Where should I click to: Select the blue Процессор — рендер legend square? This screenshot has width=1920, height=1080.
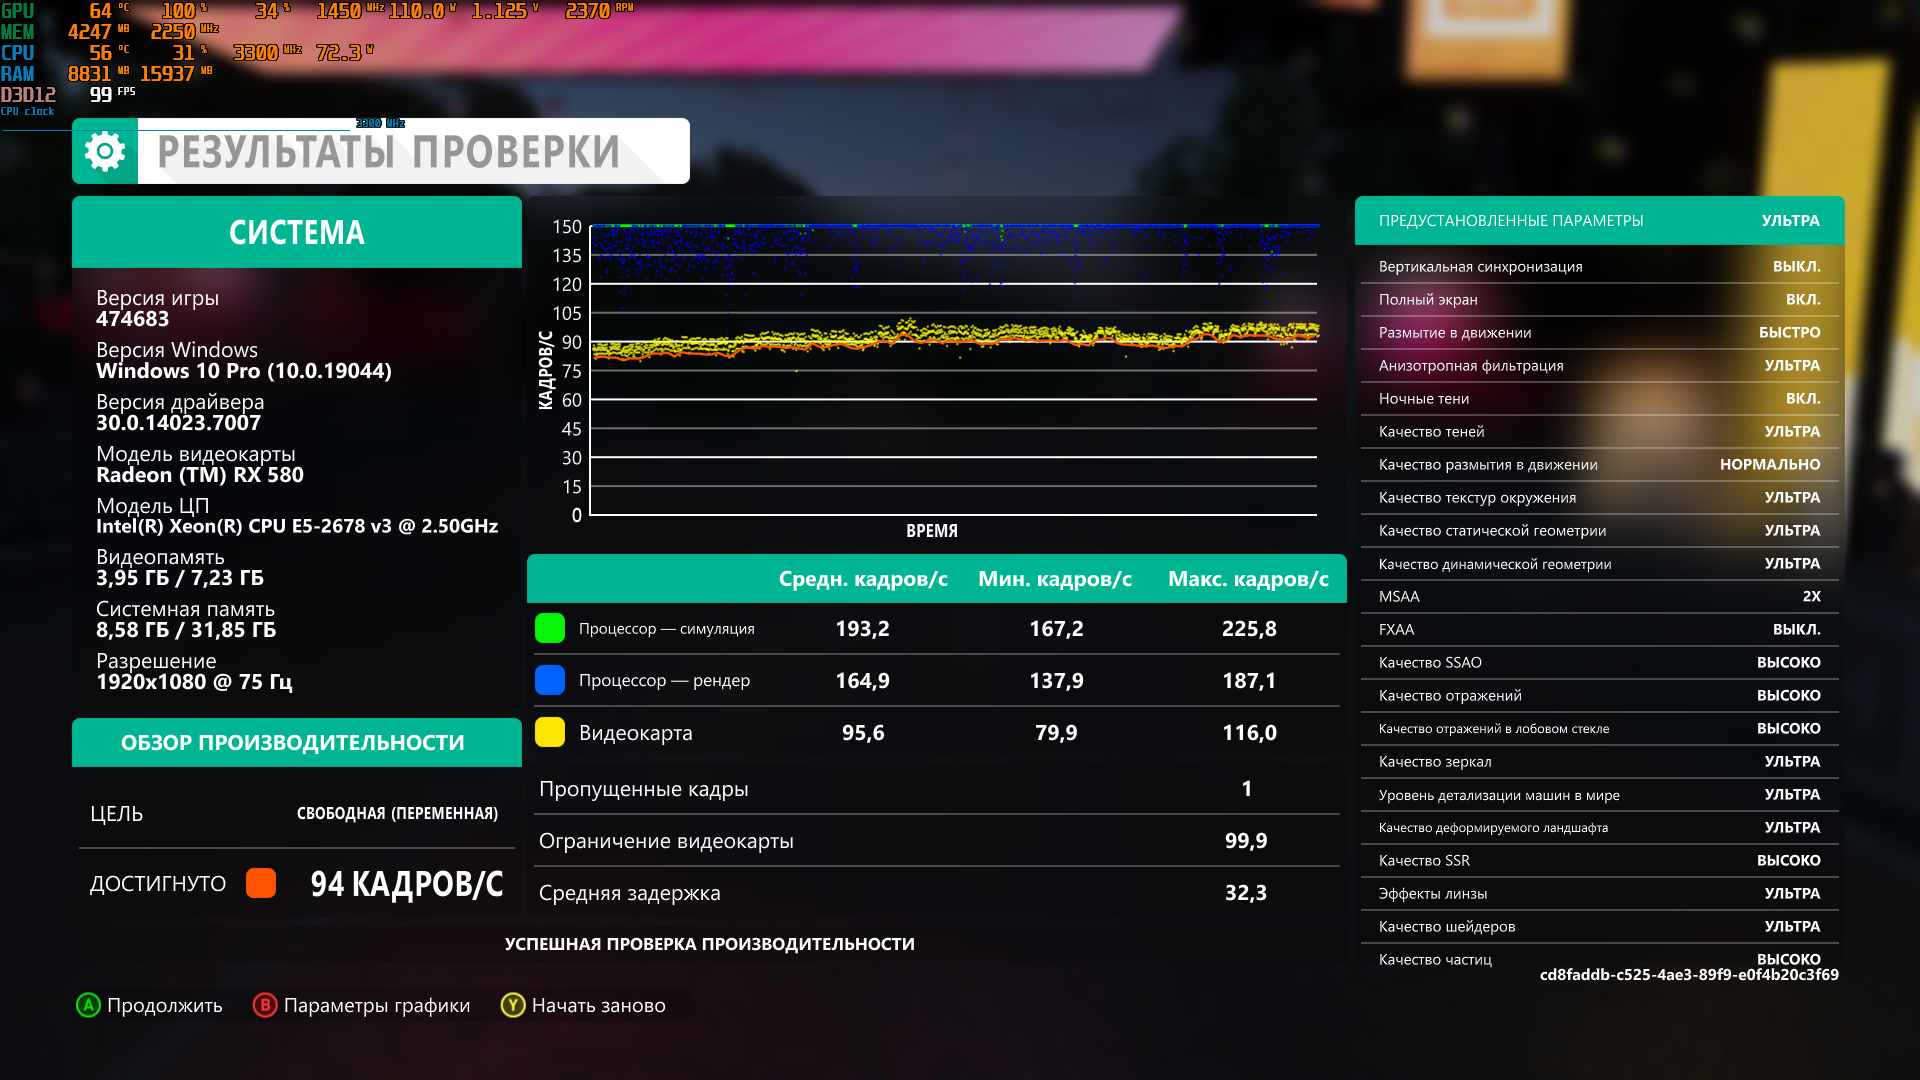[x=550, y=680]
